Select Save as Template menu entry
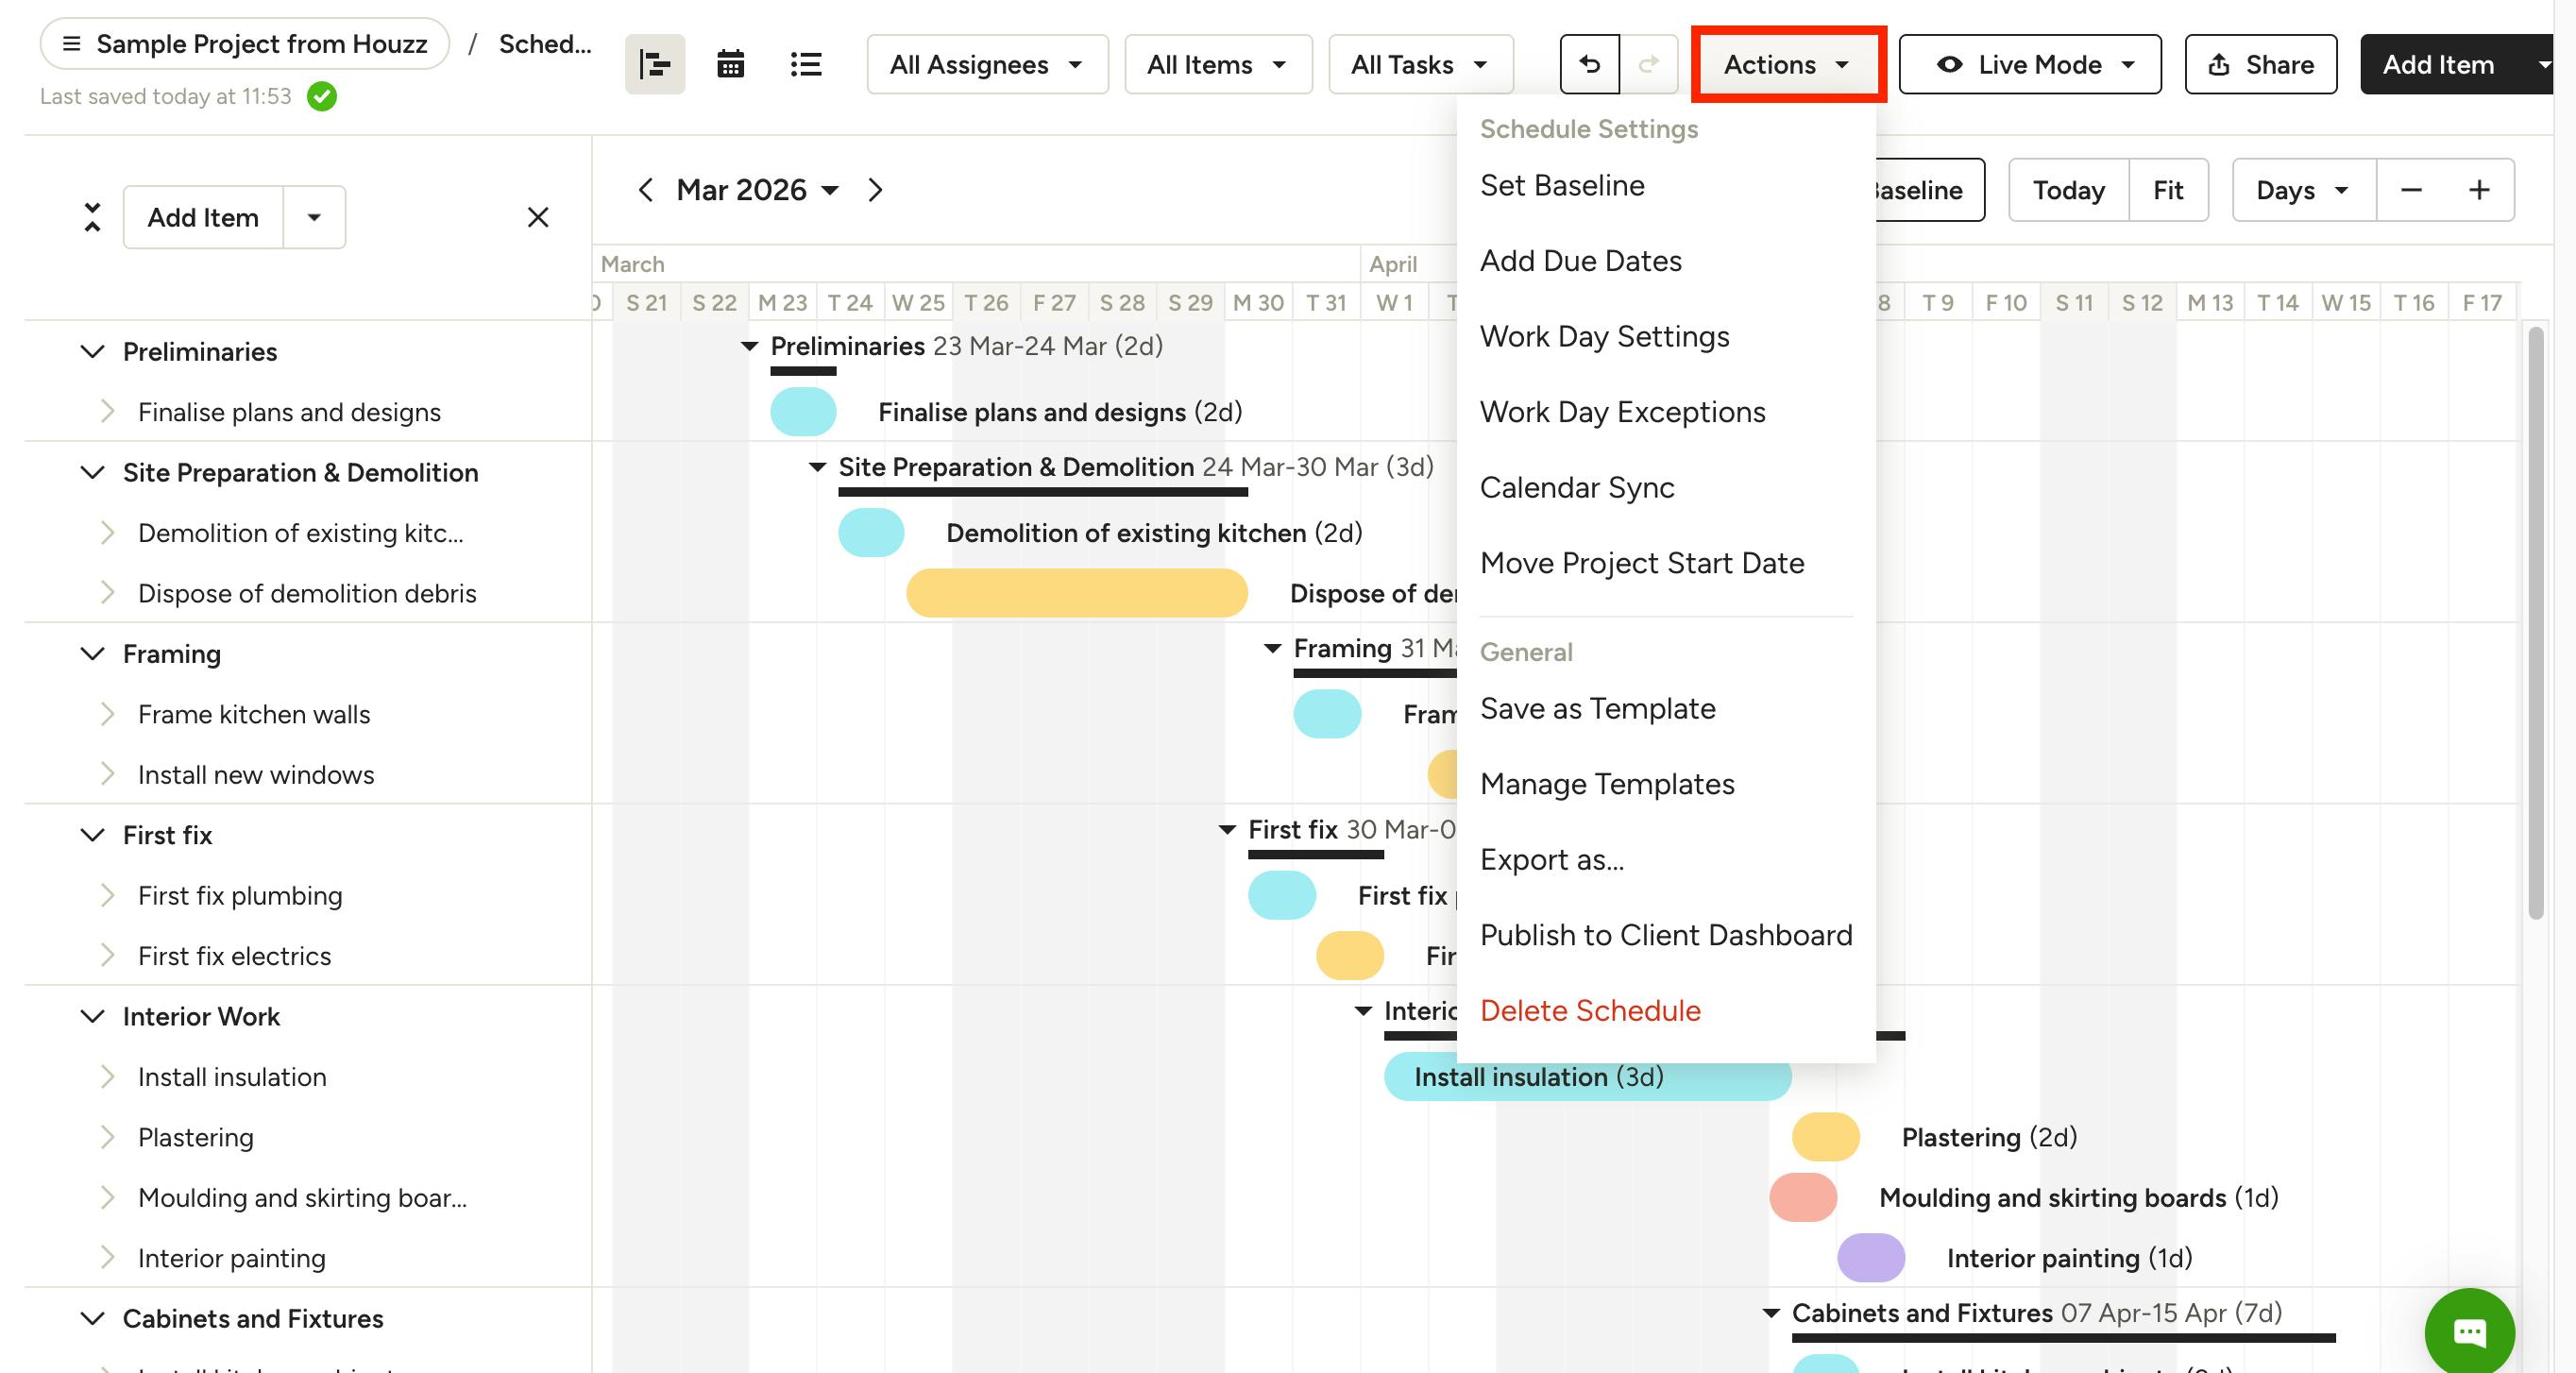Image resolution: width=2576 pixels, height=1373 pixels. click(x=1597, y=709)
